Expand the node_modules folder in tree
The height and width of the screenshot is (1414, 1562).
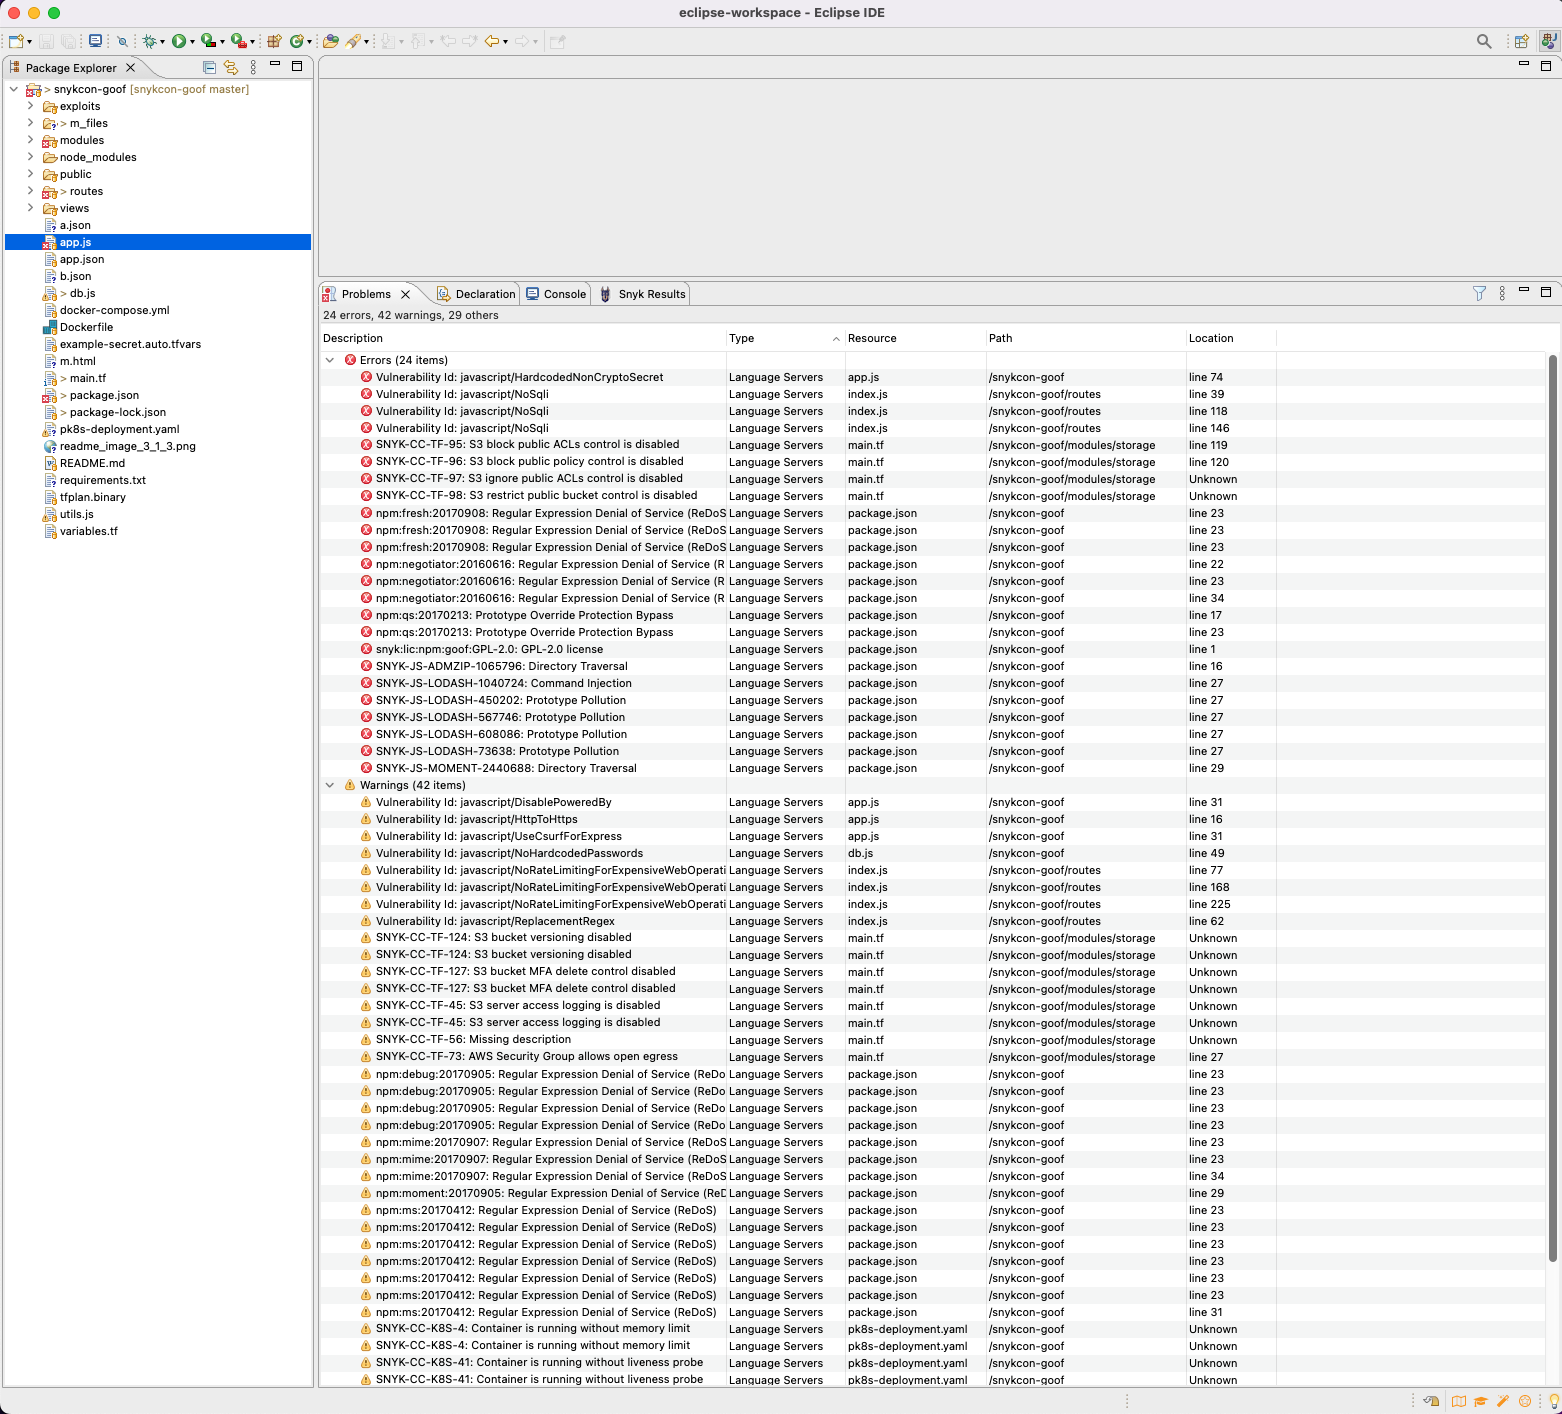pos(30,157)
